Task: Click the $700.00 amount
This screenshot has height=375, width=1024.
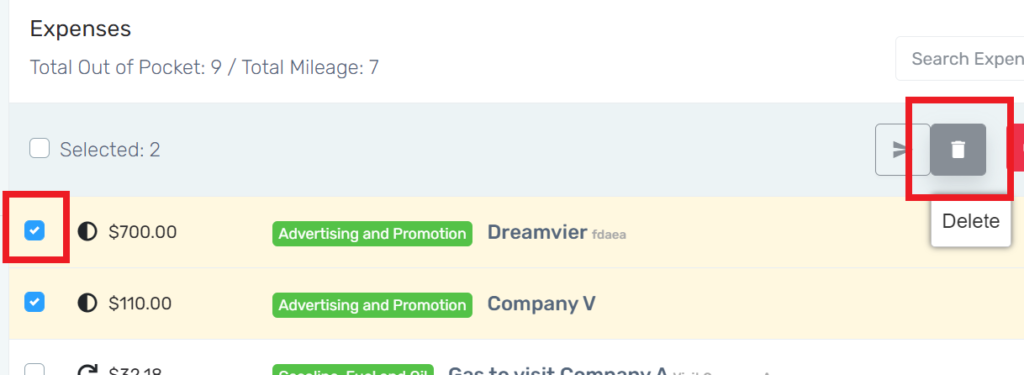Action: 142,232
